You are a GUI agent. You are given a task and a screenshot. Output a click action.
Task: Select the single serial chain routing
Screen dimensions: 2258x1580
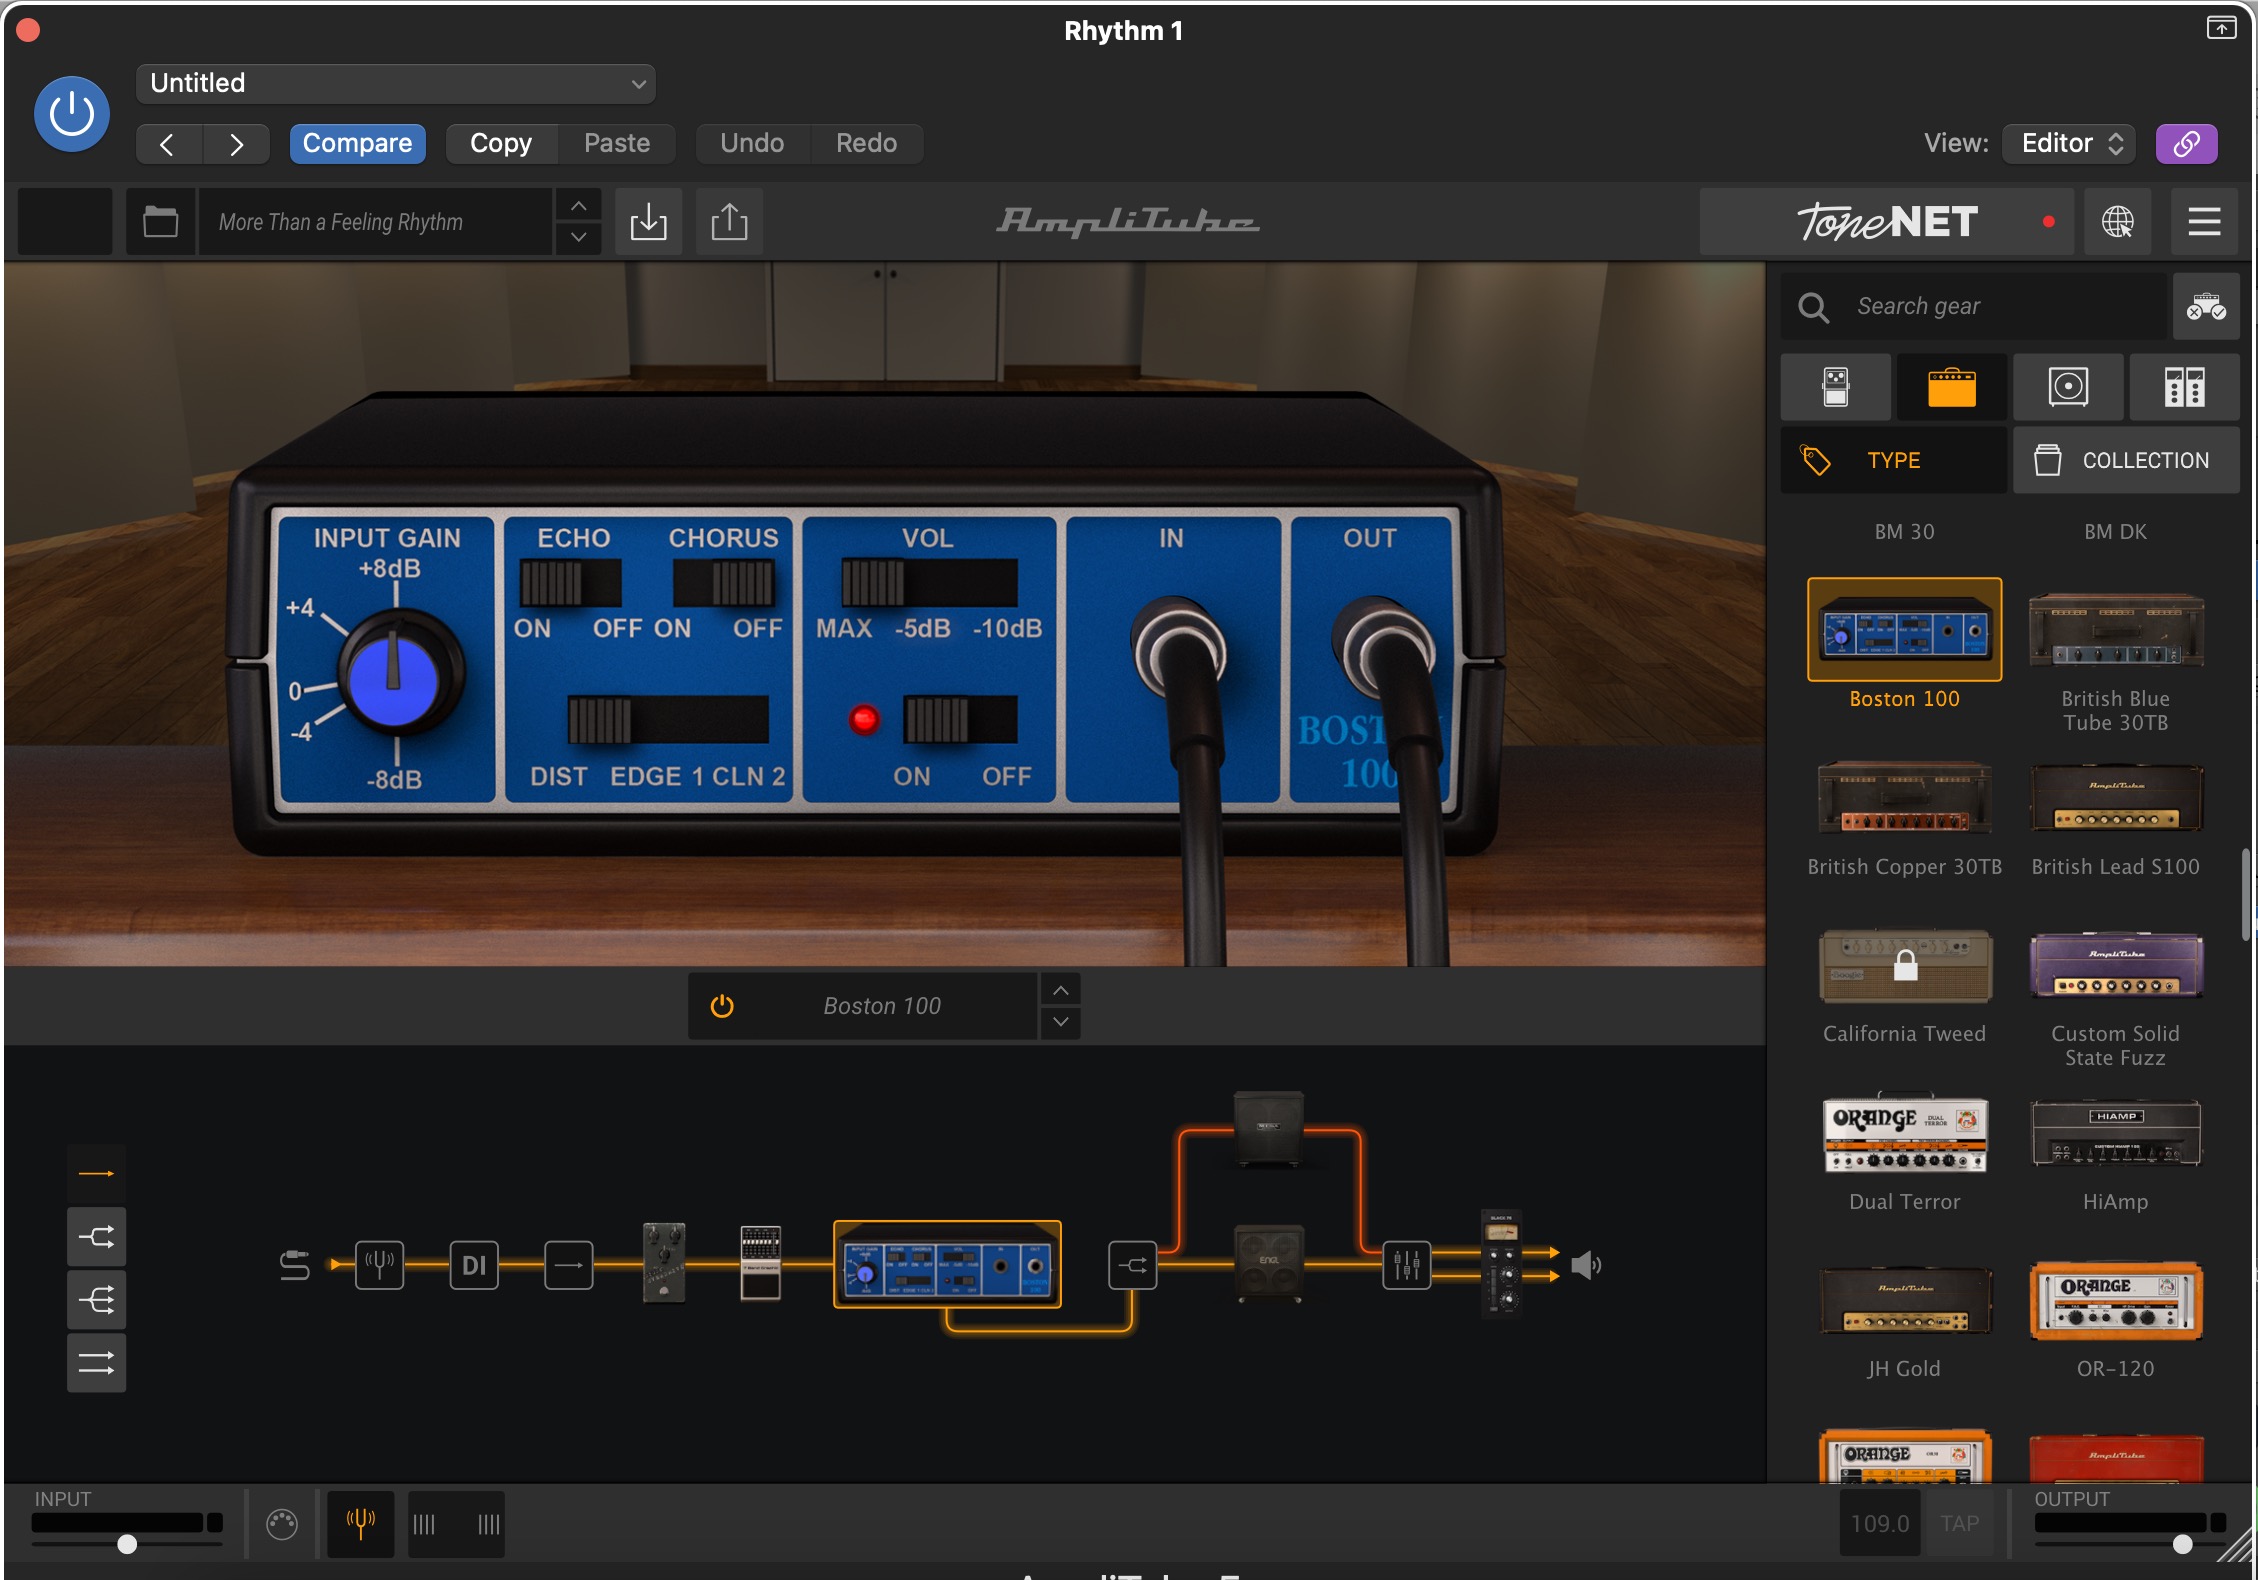coord(96,1173)
